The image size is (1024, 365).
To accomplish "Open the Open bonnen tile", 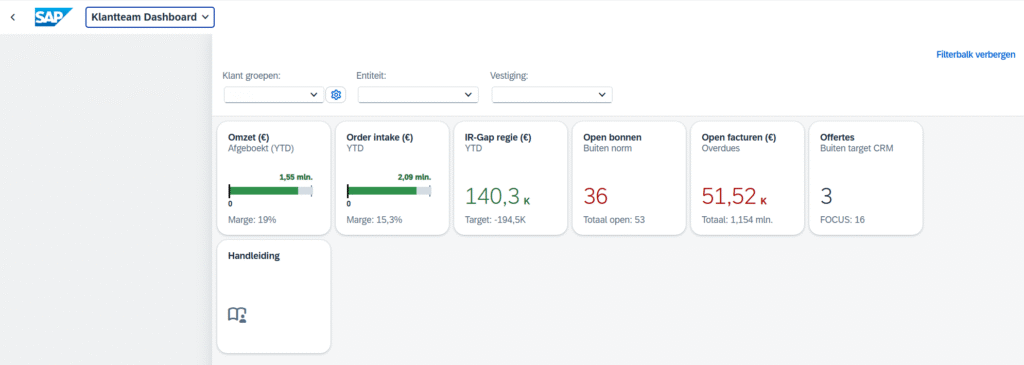I will tap(629, 178).
